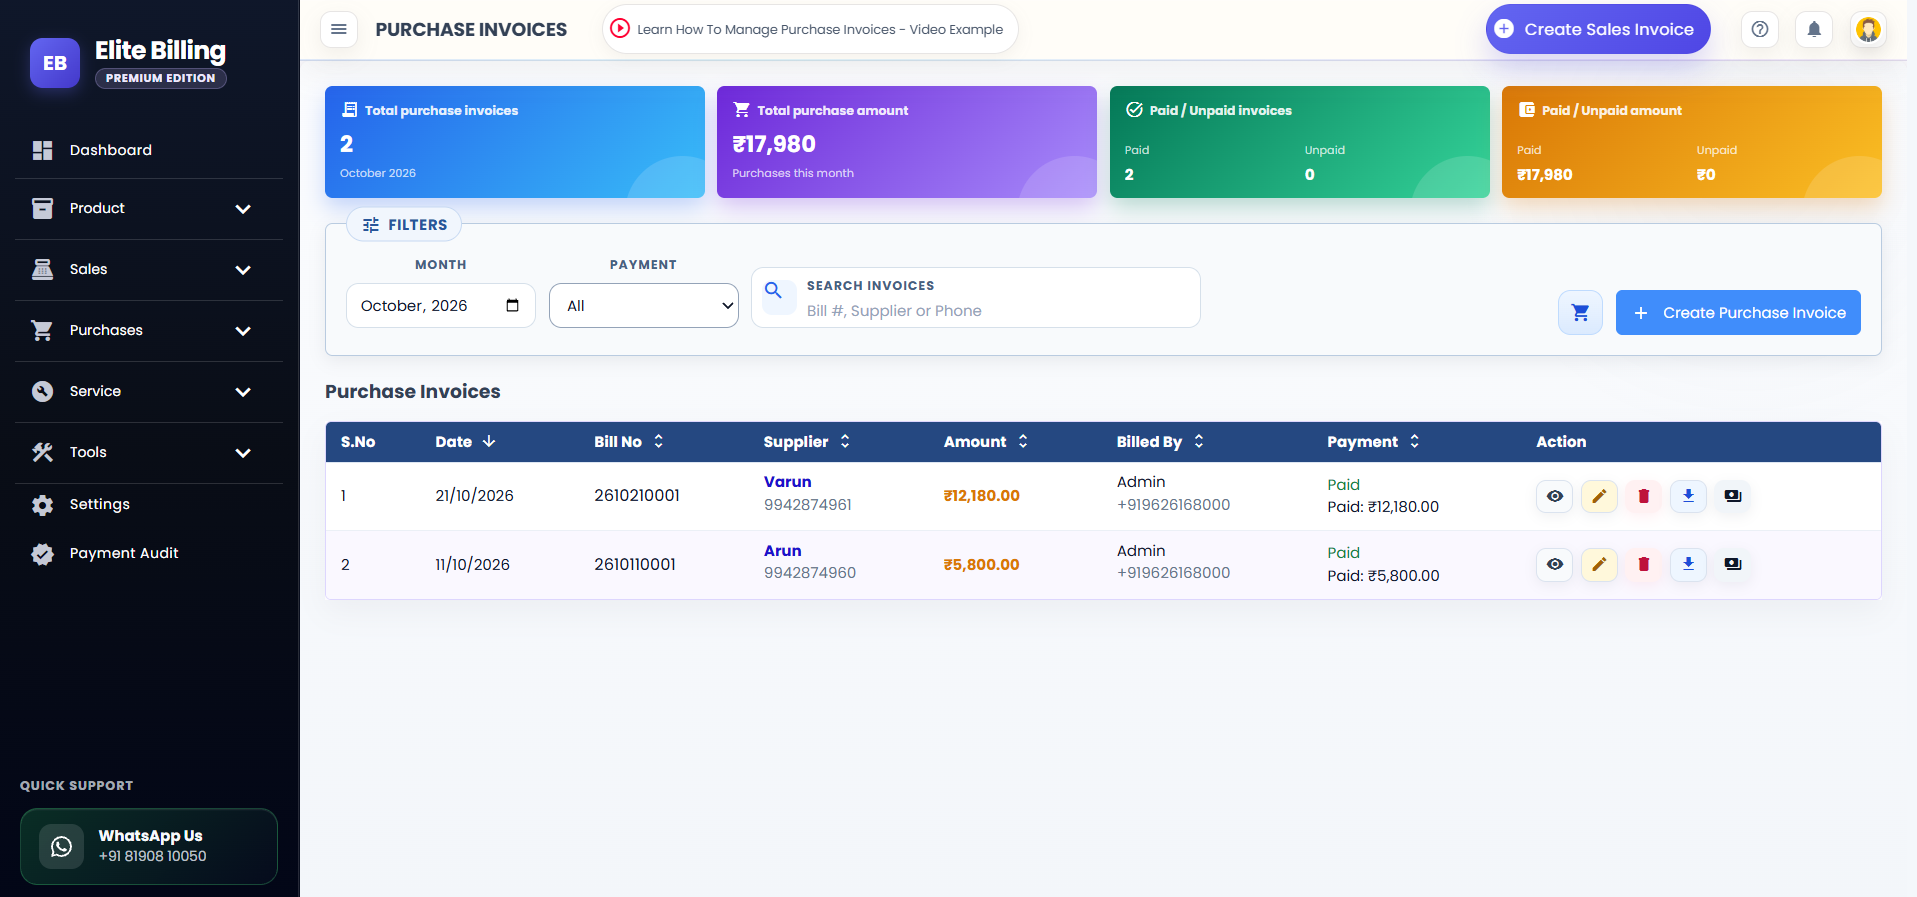Screen dimensions: 1917x897
Task: Sort table by Supplier column
Action: pyautogui.click(x=807, y=442)
